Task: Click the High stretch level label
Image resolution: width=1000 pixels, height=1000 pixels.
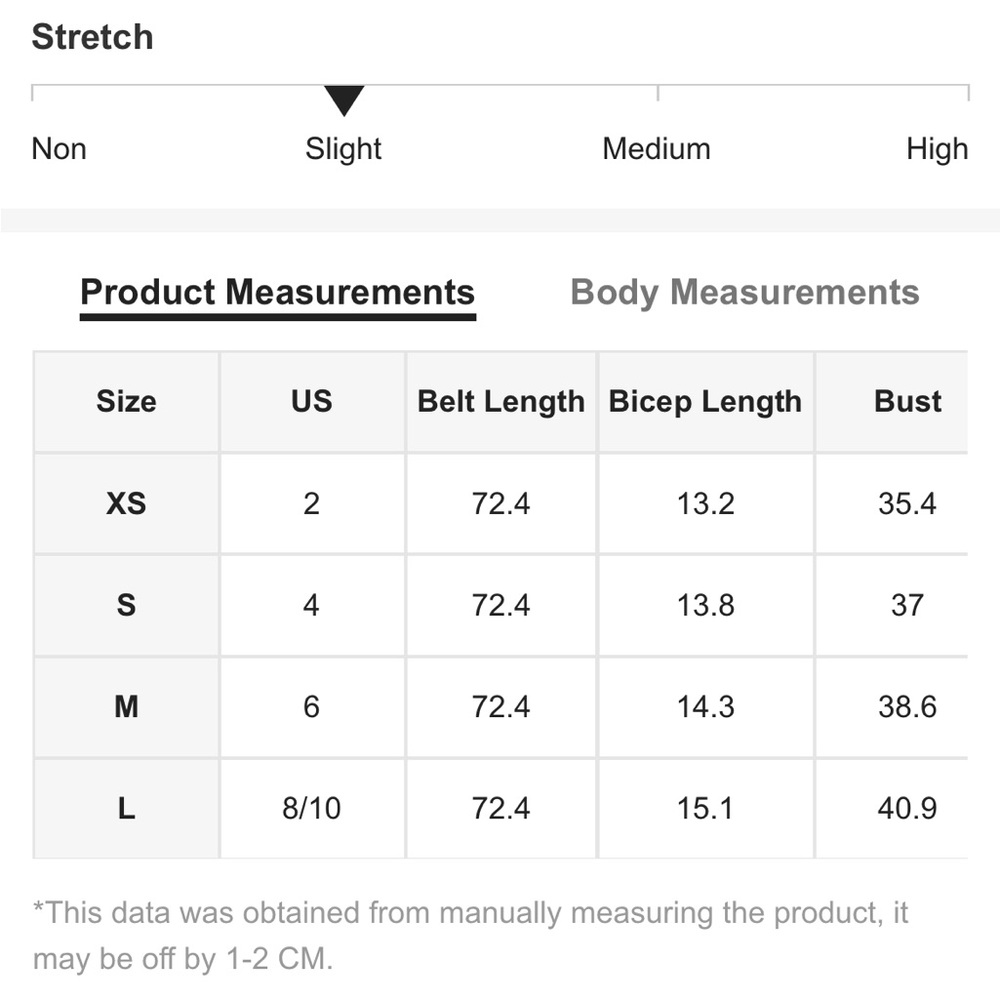Action: click(x=937, y=149)
